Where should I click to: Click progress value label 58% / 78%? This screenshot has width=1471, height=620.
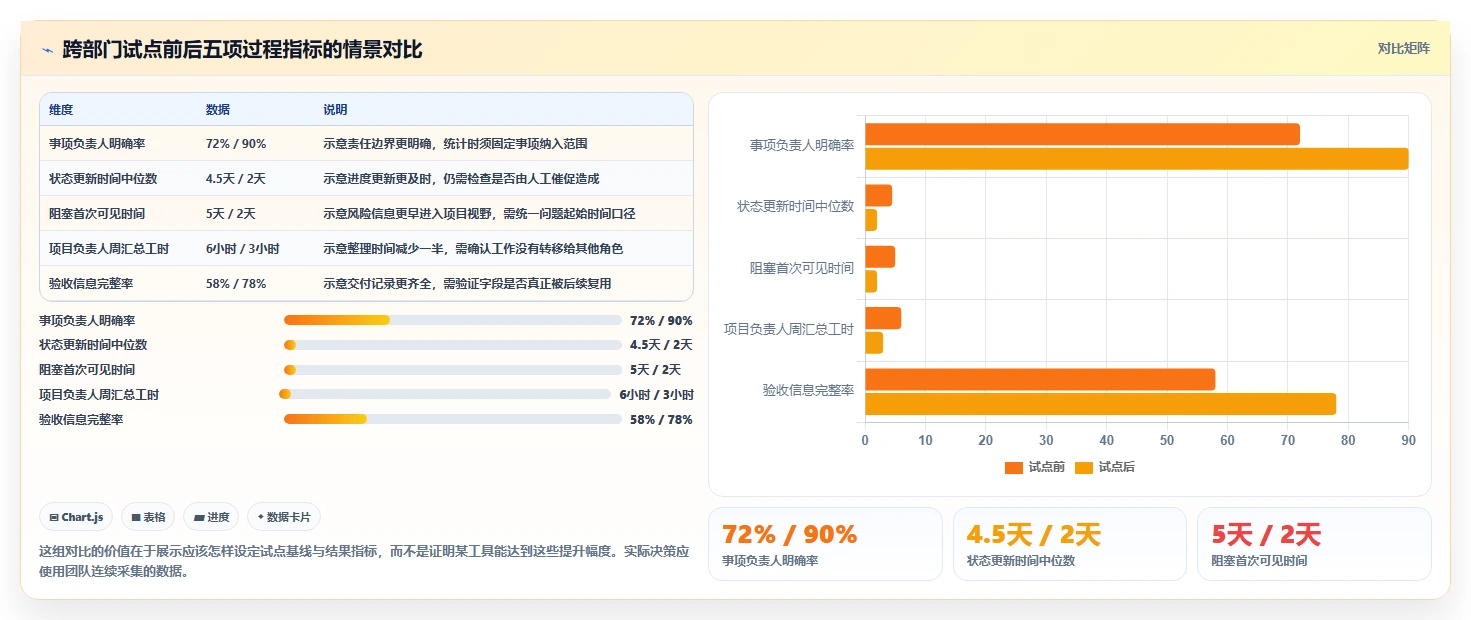point(661,419)
